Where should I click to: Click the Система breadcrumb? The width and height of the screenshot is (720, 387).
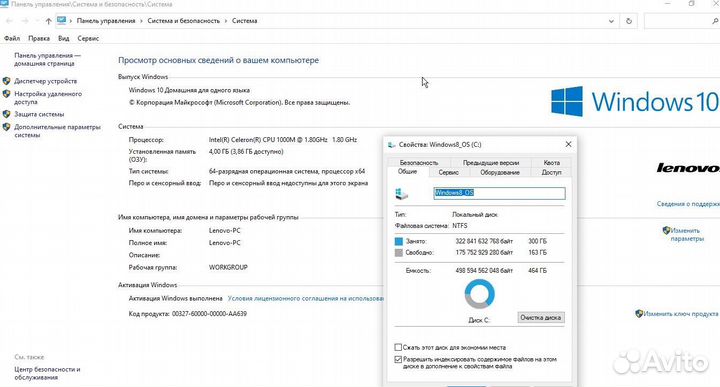coord(244,21)
